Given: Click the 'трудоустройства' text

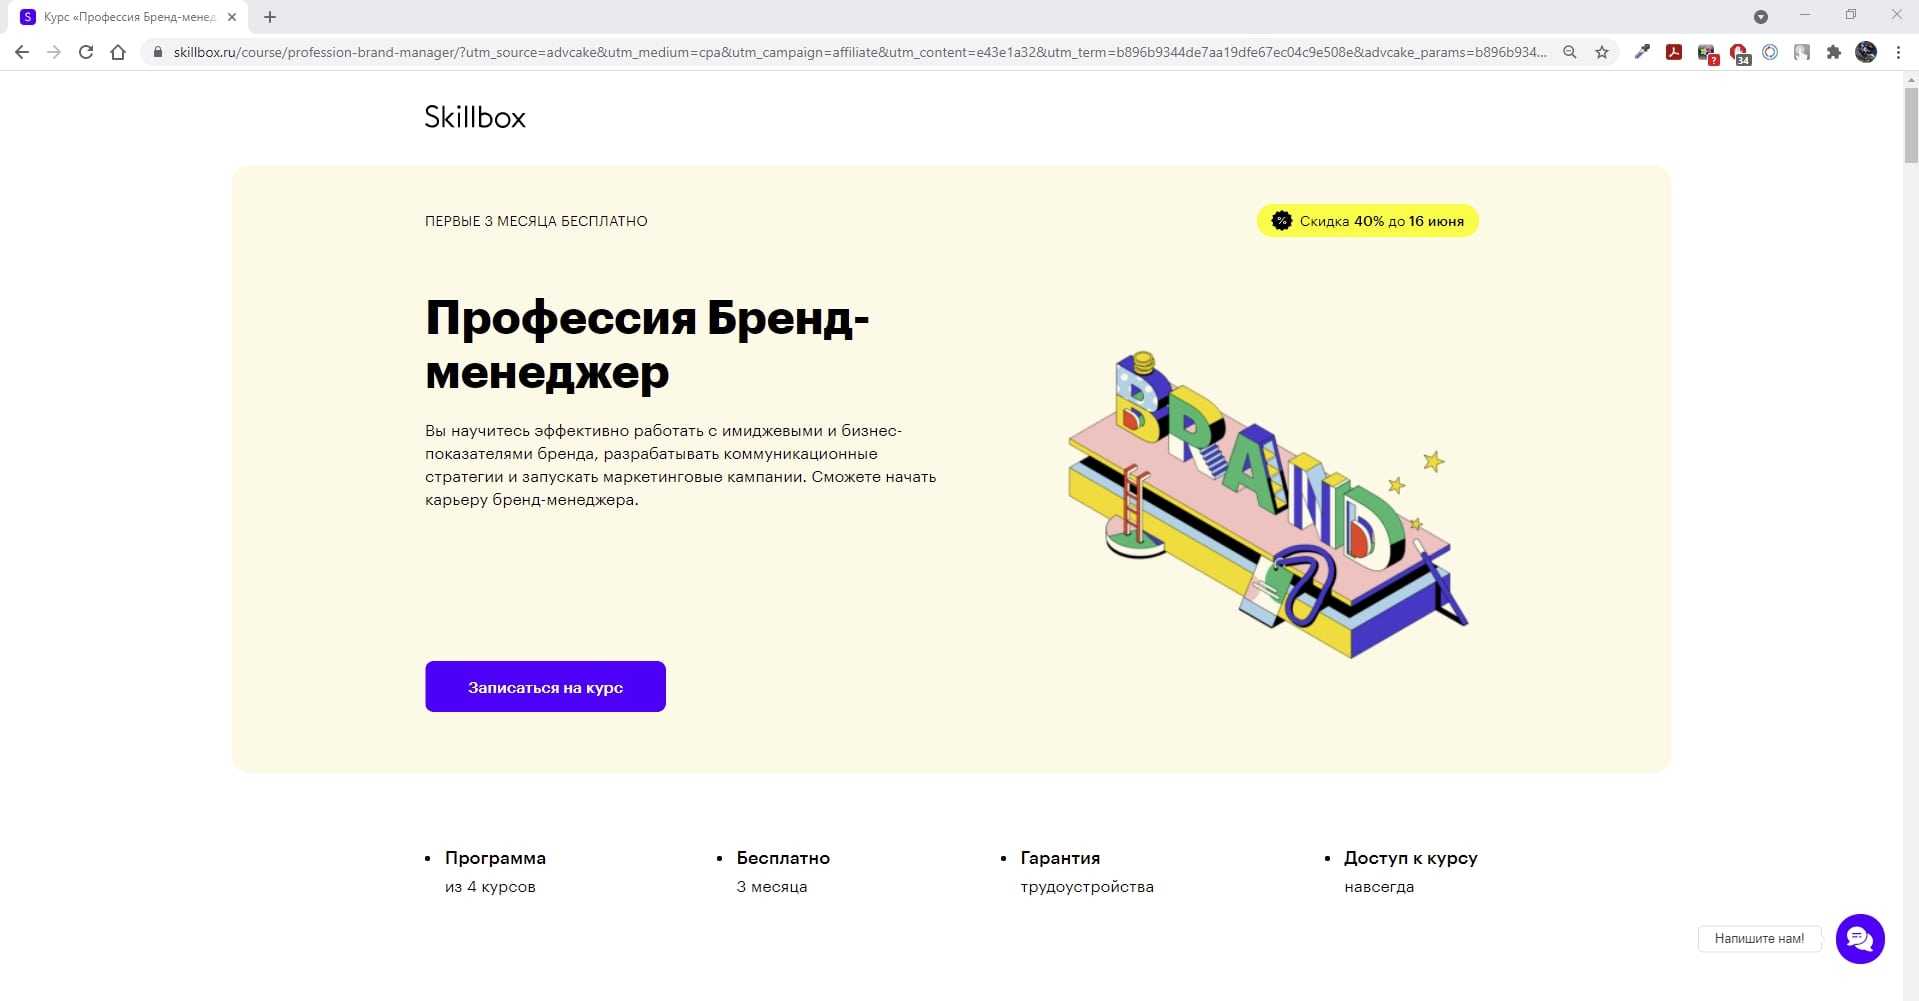Looking at the screenshot, I should coord(1087,887).
